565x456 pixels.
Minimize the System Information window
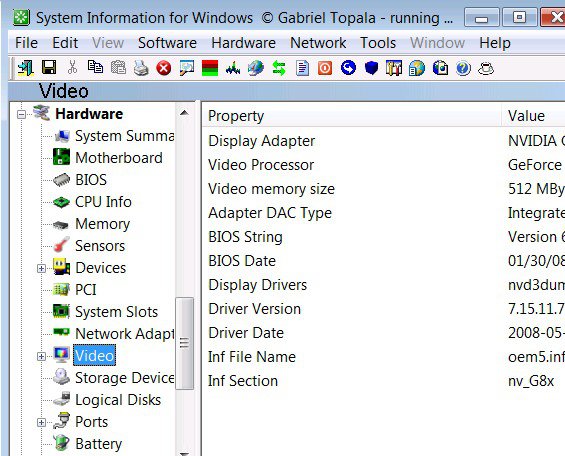(482, 17)
